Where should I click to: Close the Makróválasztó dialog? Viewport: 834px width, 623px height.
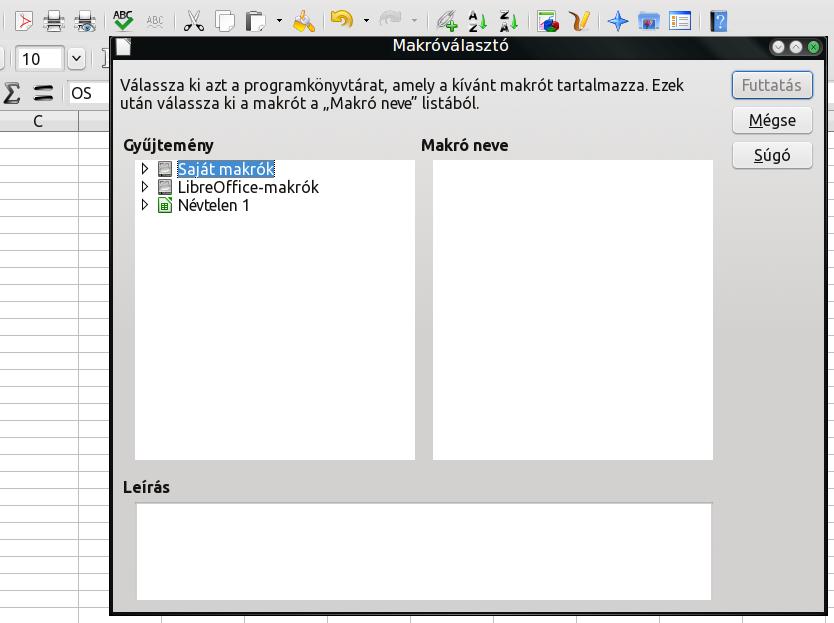[813, 47]
